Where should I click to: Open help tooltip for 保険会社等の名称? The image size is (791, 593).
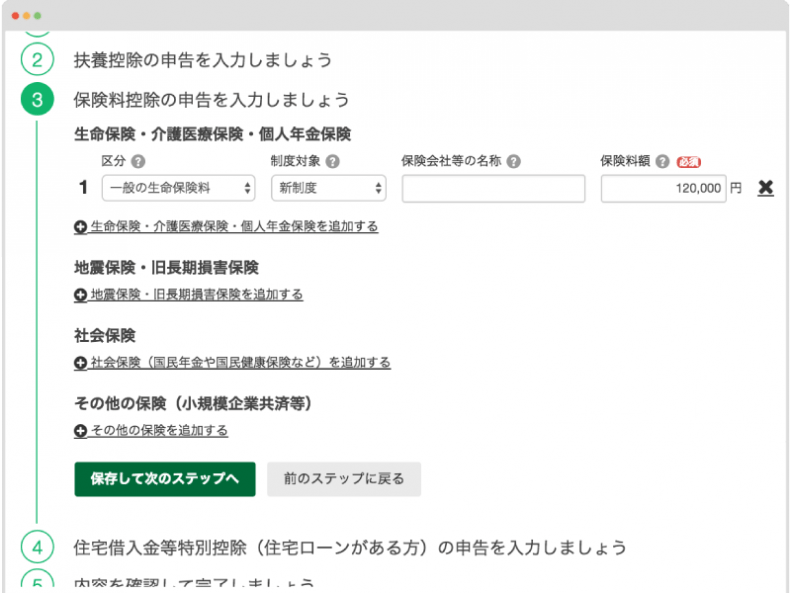click(512, 162)
